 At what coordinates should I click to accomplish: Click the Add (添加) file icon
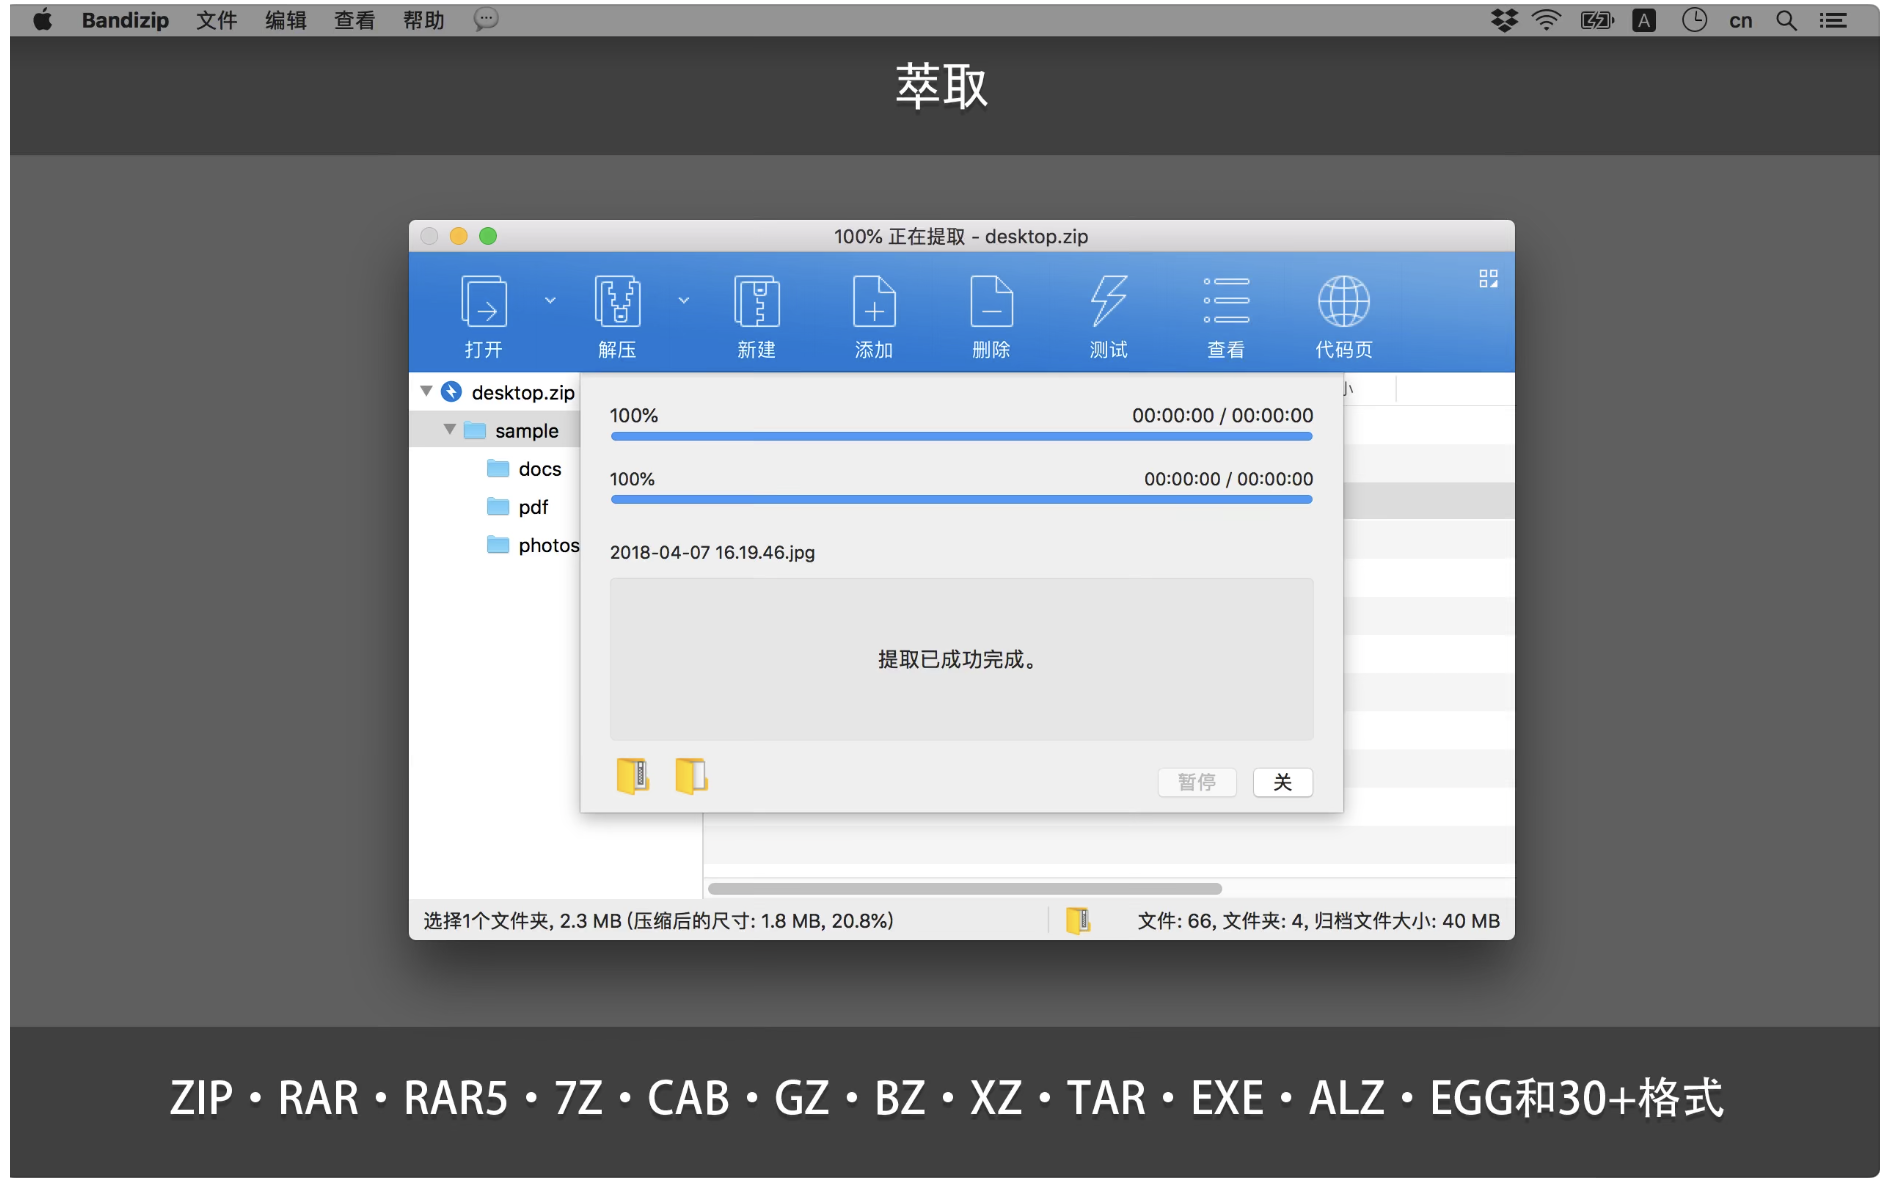coord(873,302)
